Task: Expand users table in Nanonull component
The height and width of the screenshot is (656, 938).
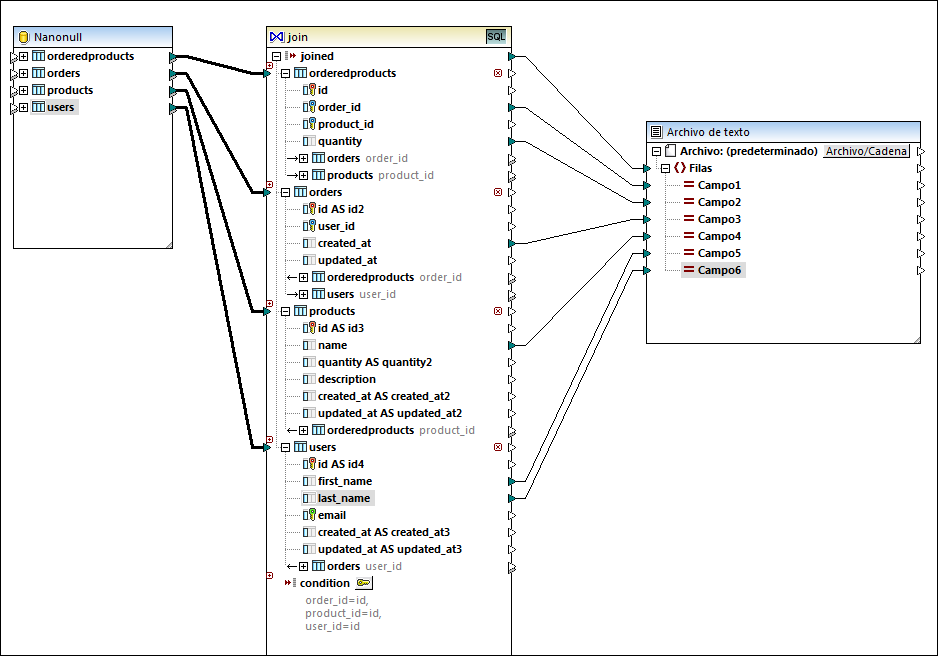Action: point(24,107)
